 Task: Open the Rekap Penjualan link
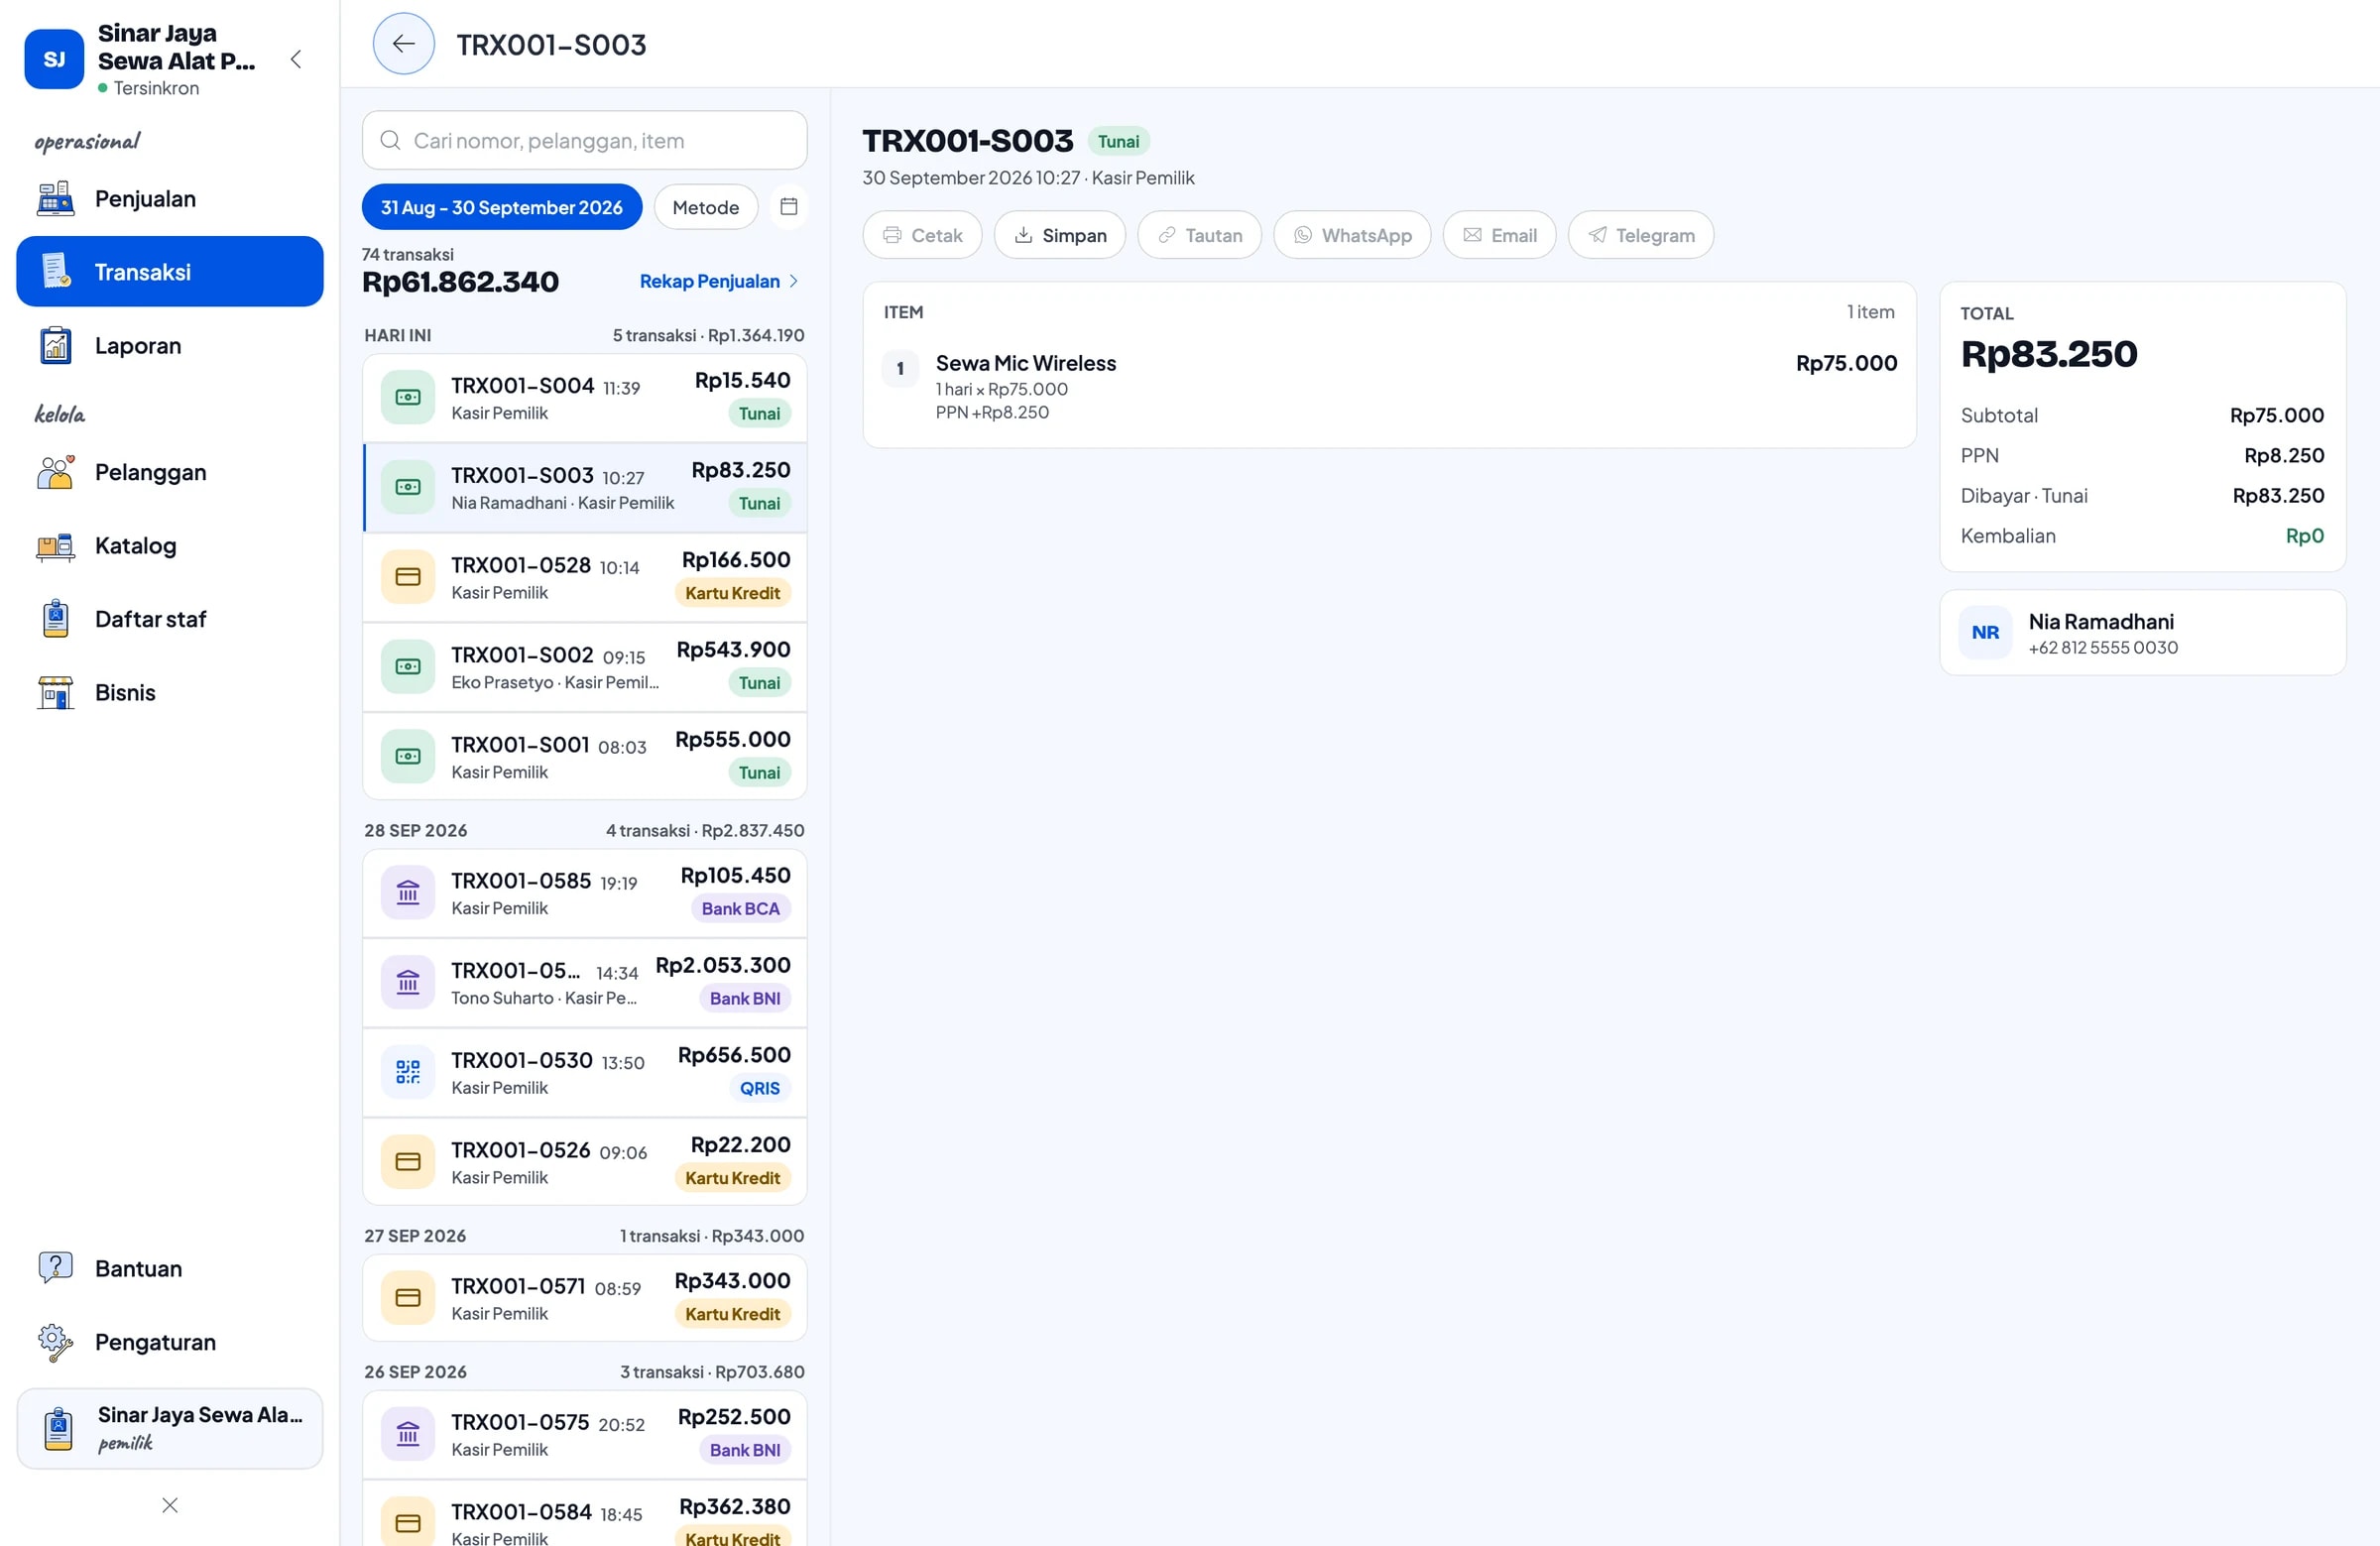pos(719,281)
